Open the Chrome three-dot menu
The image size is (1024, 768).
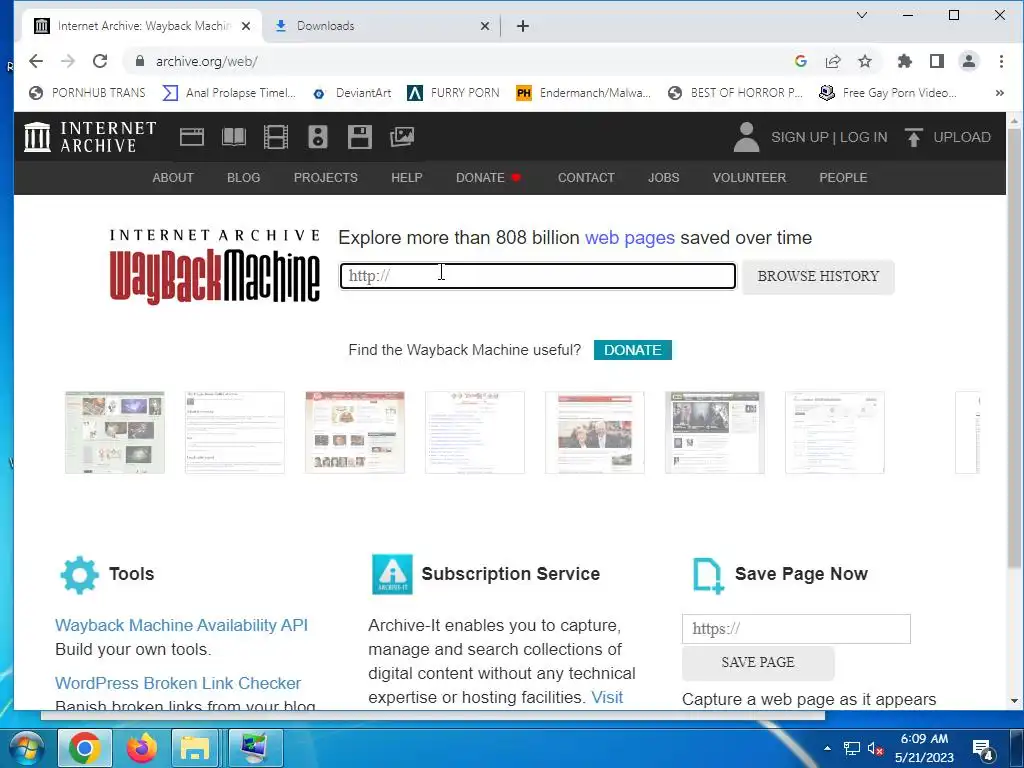[x=1001, y=61]
